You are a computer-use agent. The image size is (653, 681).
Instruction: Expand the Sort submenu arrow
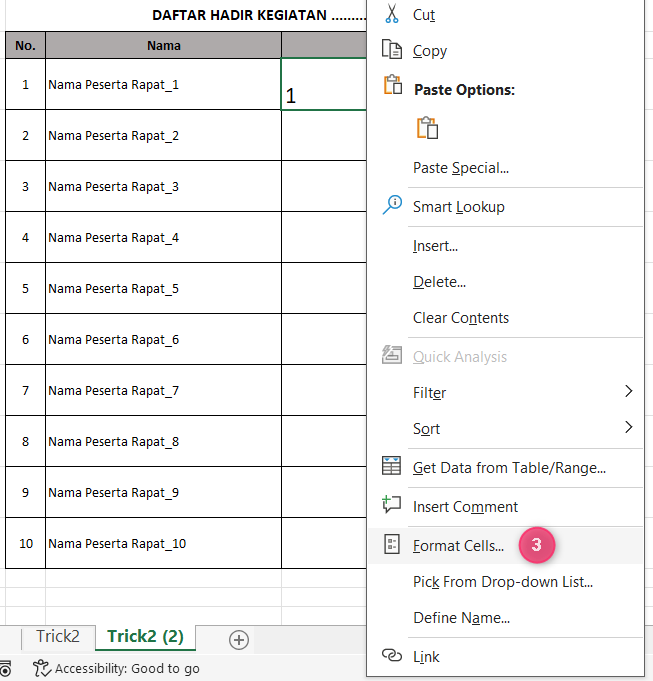(628, 428)
